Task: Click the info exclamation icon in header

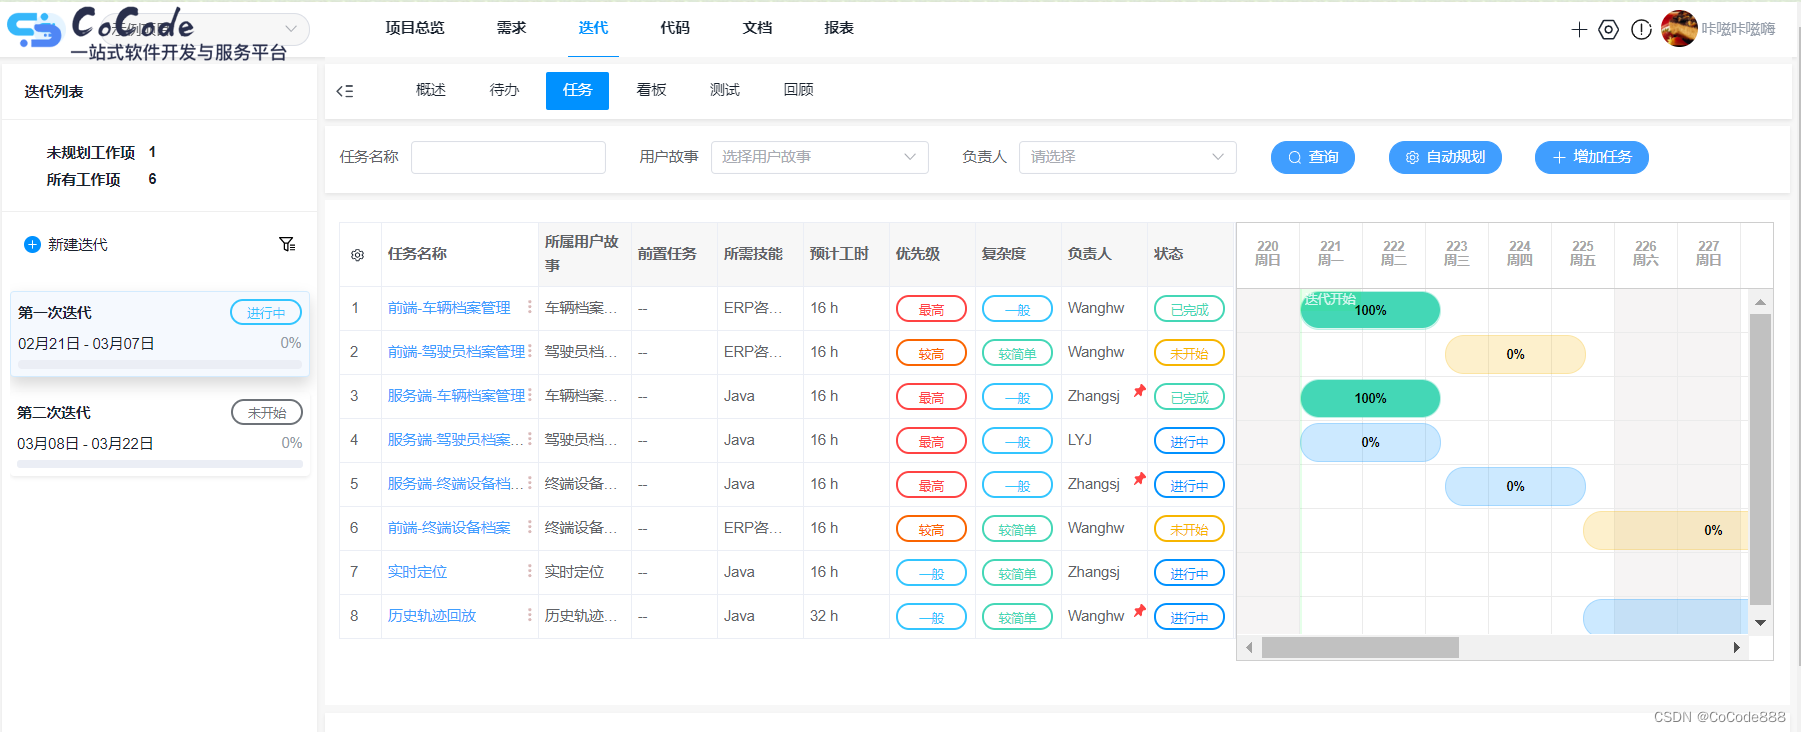Action: 1641,30
